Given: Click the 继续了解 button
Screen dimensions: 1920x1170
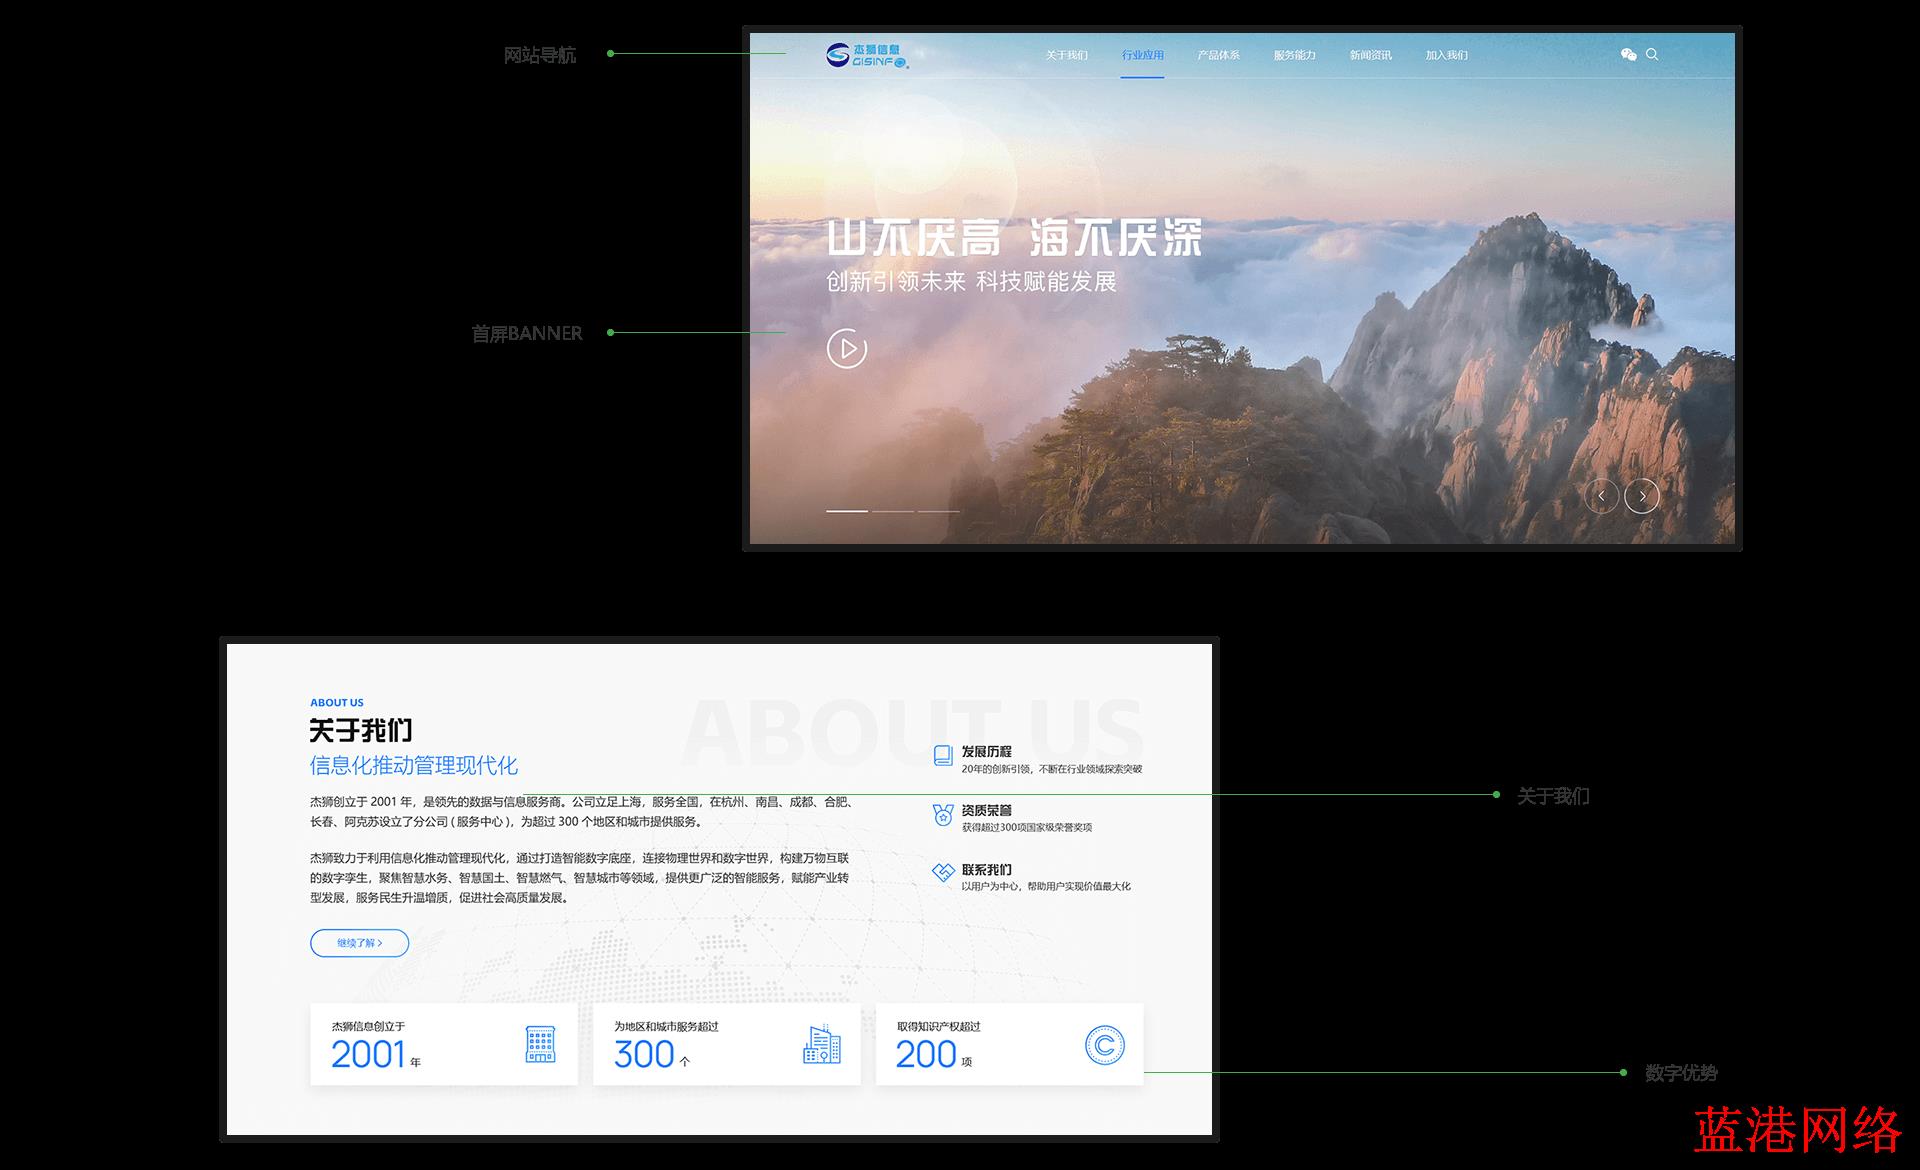Looking at the screenshot, I should (x=359, y=943).
